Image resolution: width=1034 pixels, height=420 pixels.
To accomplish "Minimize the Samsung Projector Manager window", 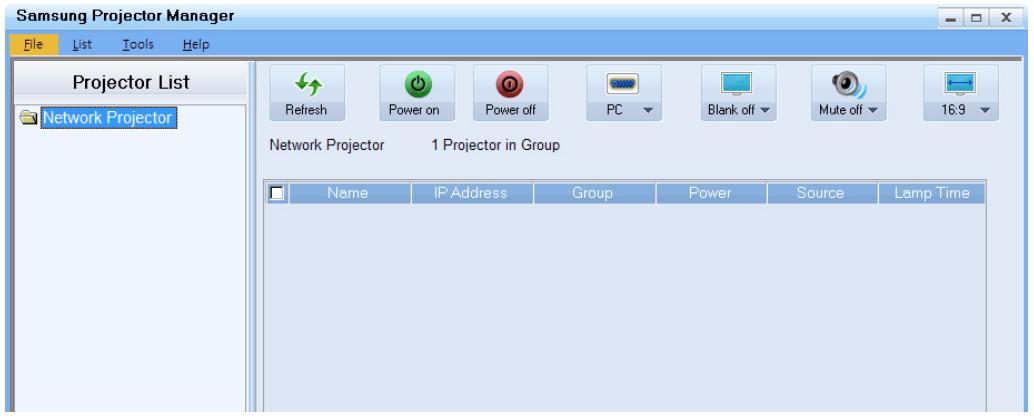I will (x=950, y=18).
